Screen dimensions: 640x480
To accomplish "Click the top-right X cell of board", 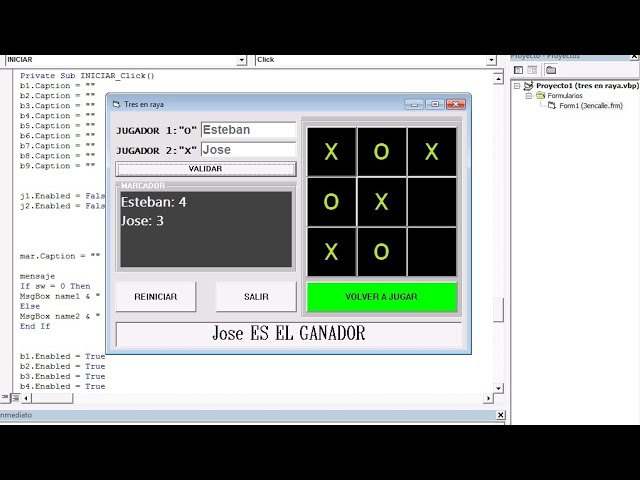I will [432, 152].
